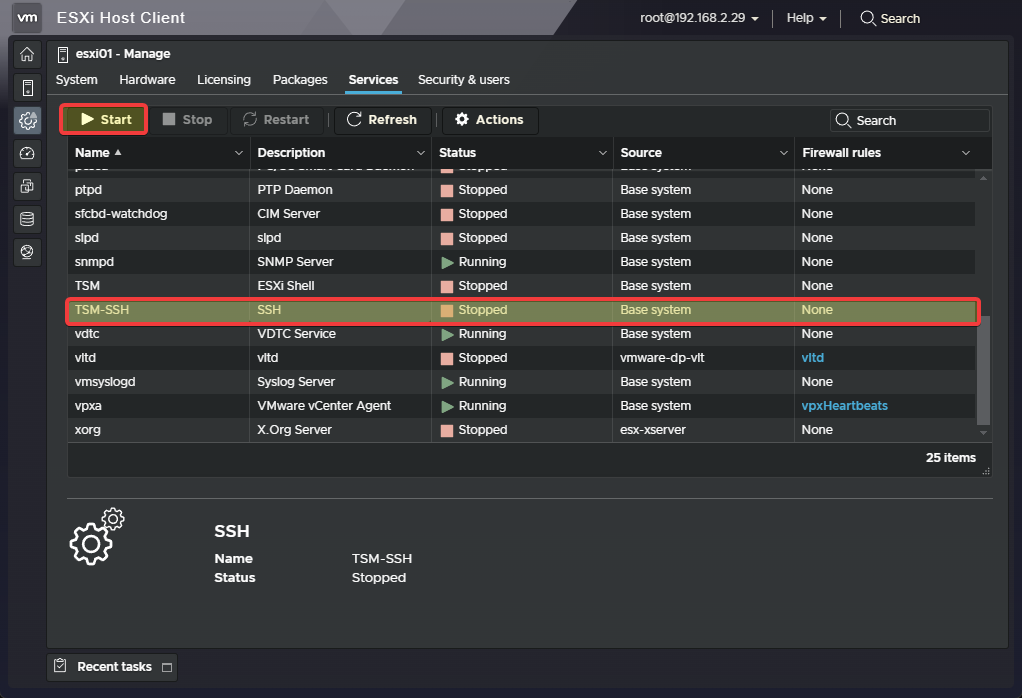Viewport: 1022px width, 698px height.
Task: Open the Monitor gauge sidebar icon
Action: (27, 153)
